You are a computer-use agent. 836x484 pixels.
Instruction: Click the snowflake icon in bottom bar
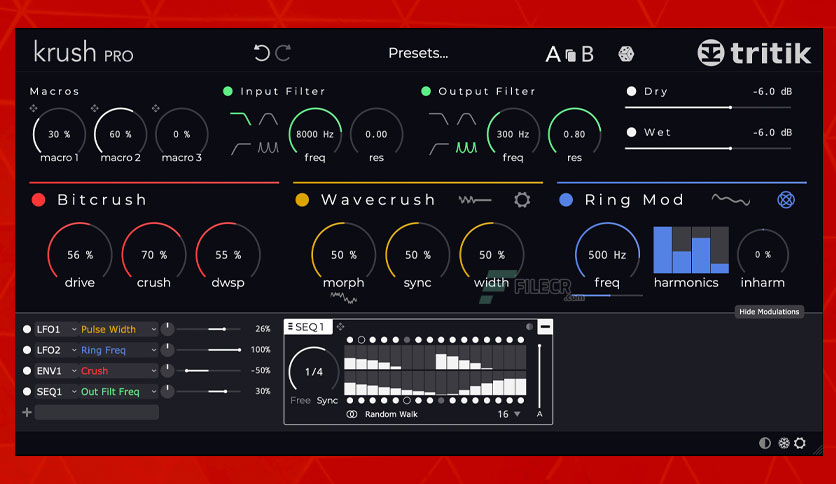(x=783, y=443)
